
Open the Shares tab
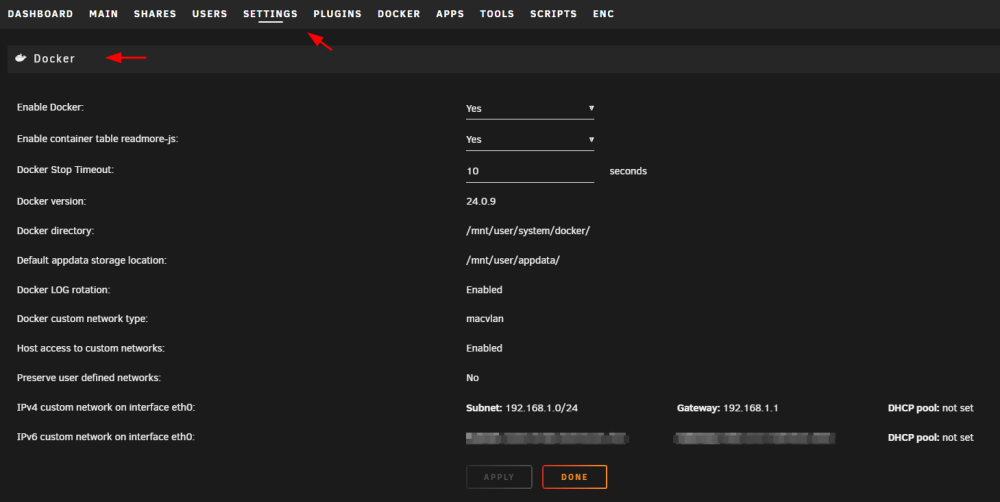coord(155,13)
